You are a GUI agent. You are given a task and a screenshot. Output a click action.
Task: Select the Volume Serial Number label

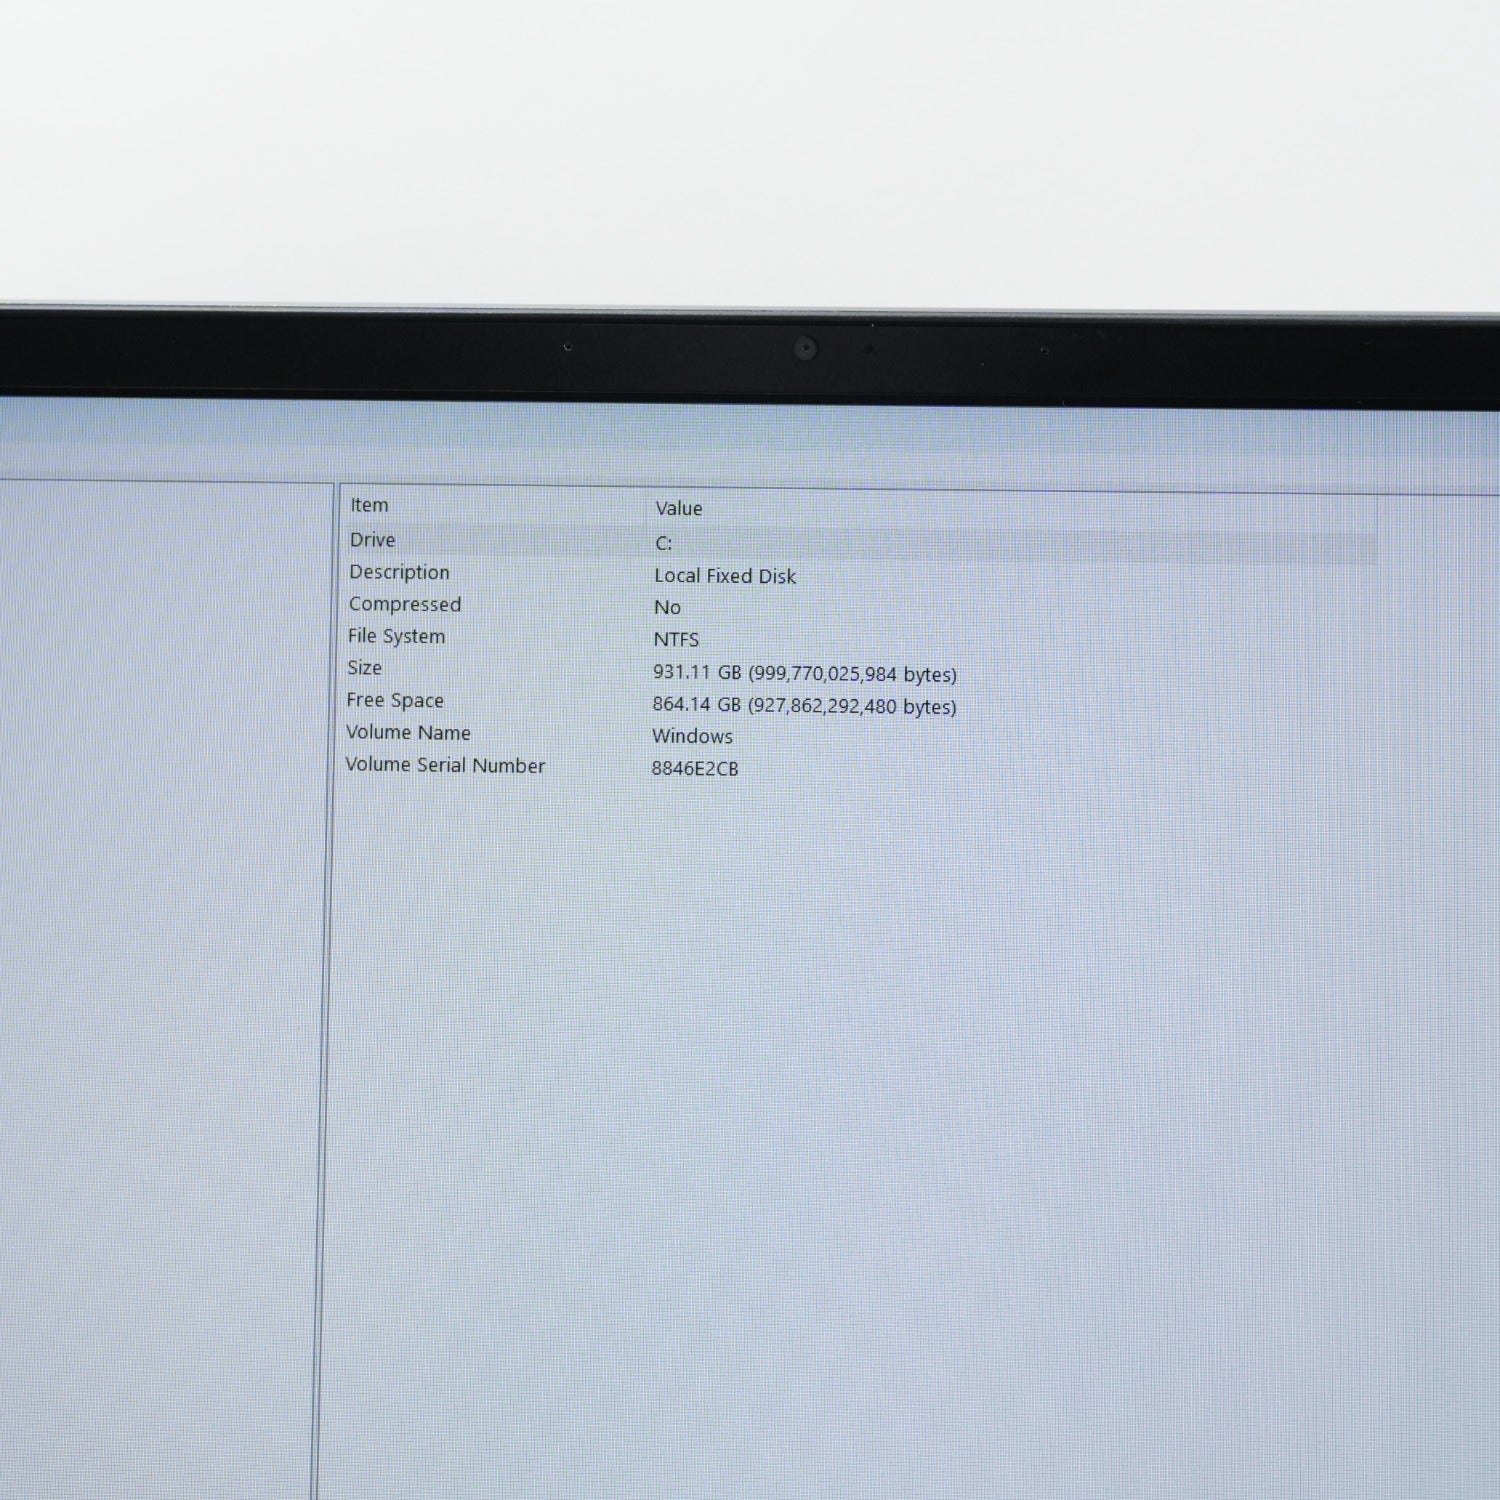pos(445,765)
